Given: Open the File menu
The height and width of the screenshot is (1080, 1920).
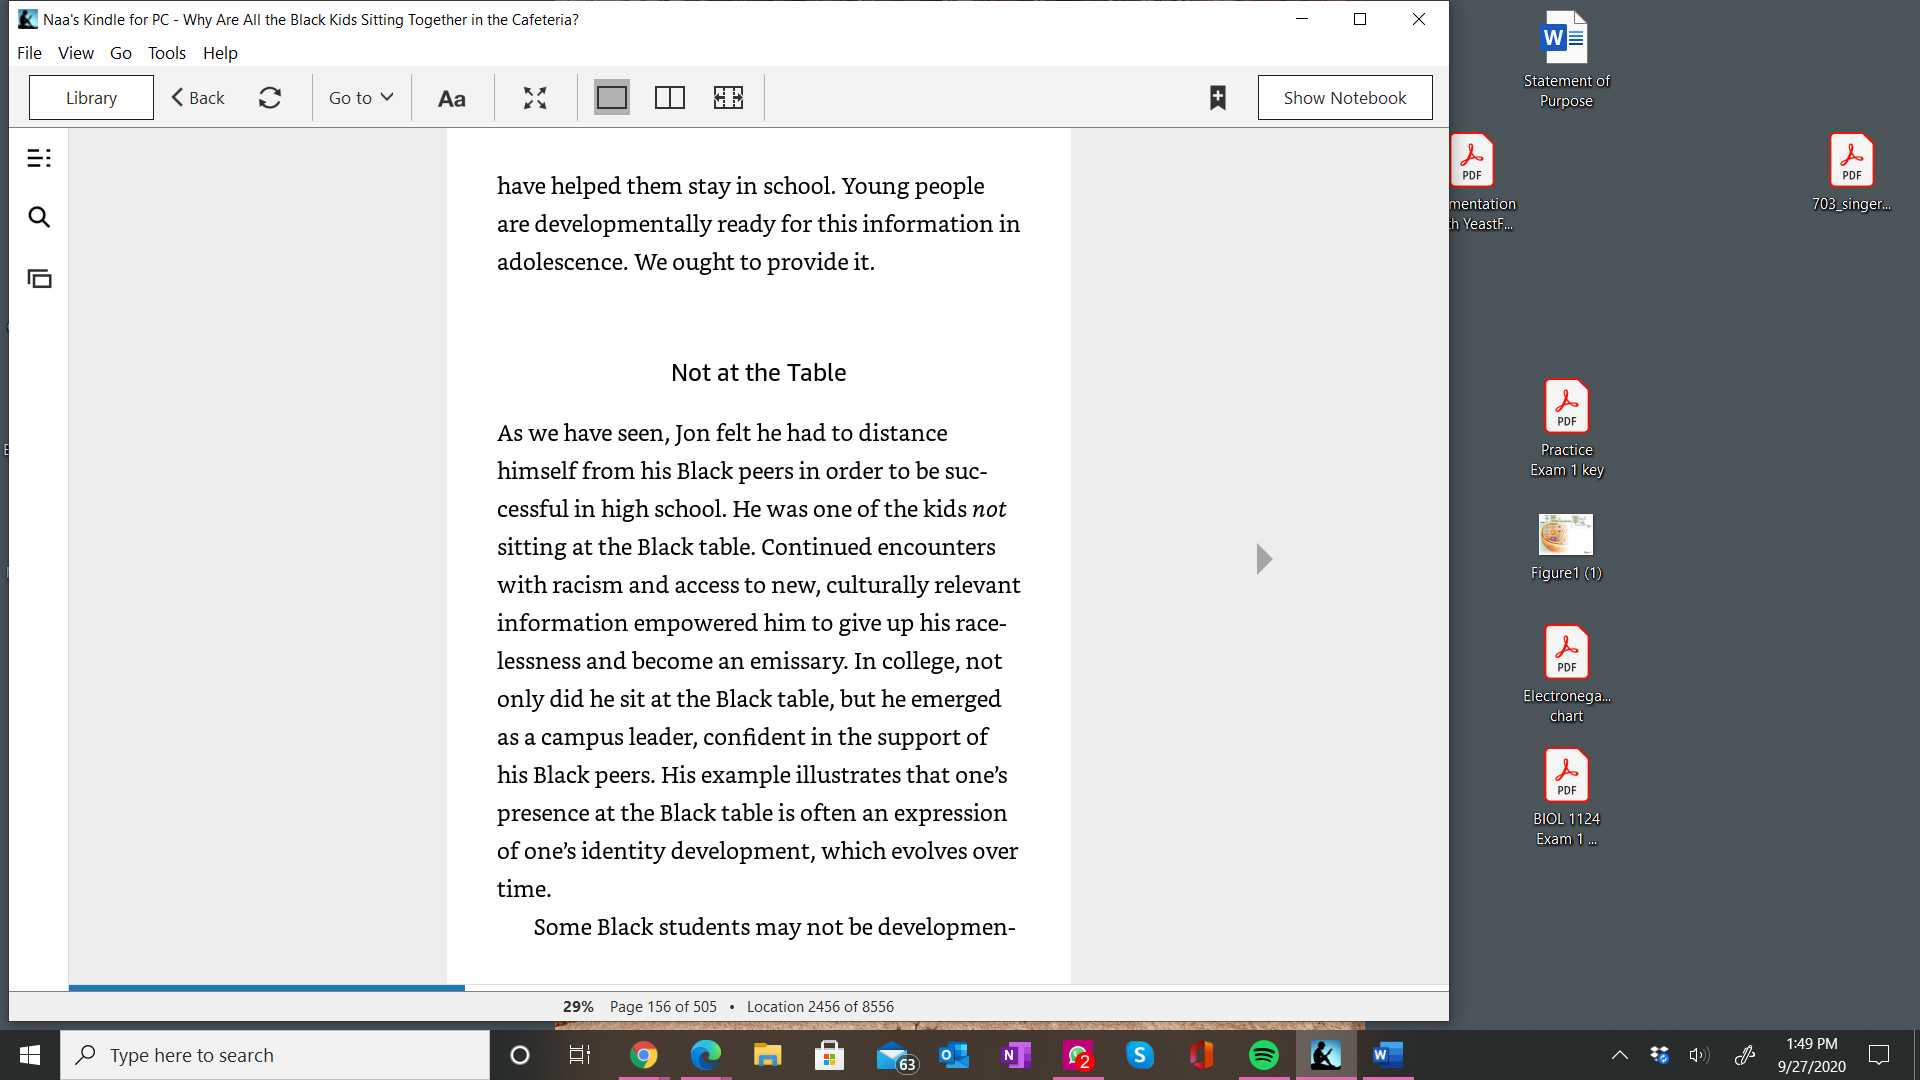Looking at the screenshot, I should [x=29, y=53].
